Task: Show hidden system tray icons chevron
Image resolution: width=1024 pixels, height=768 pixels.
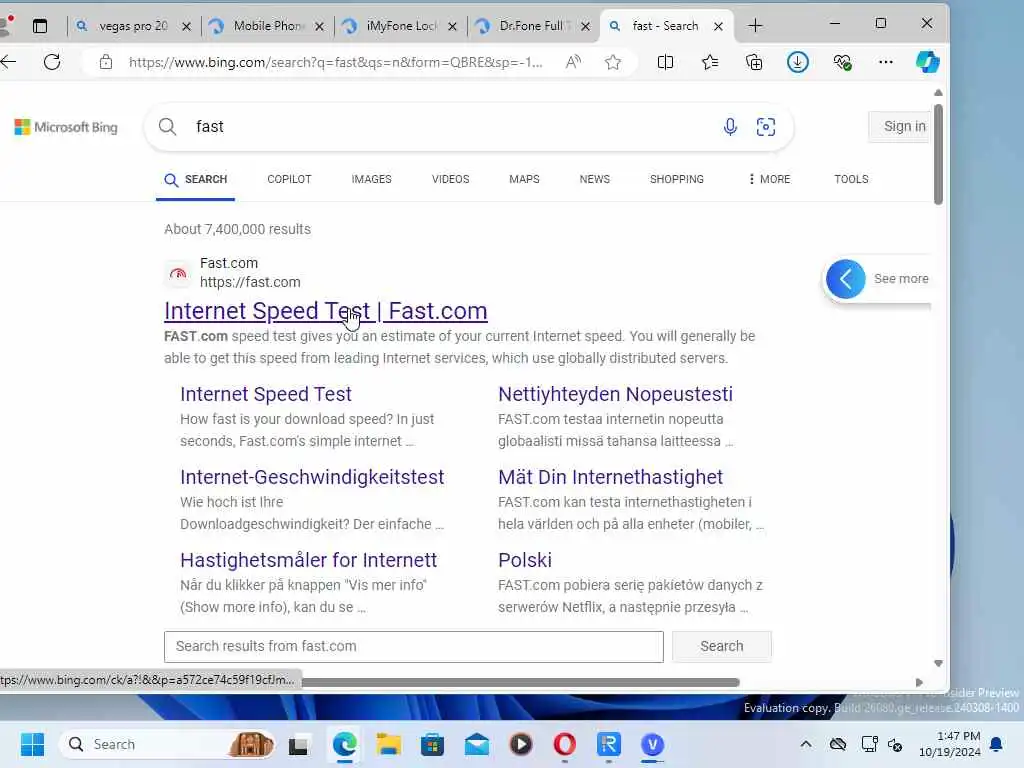Action: (806, 744)
